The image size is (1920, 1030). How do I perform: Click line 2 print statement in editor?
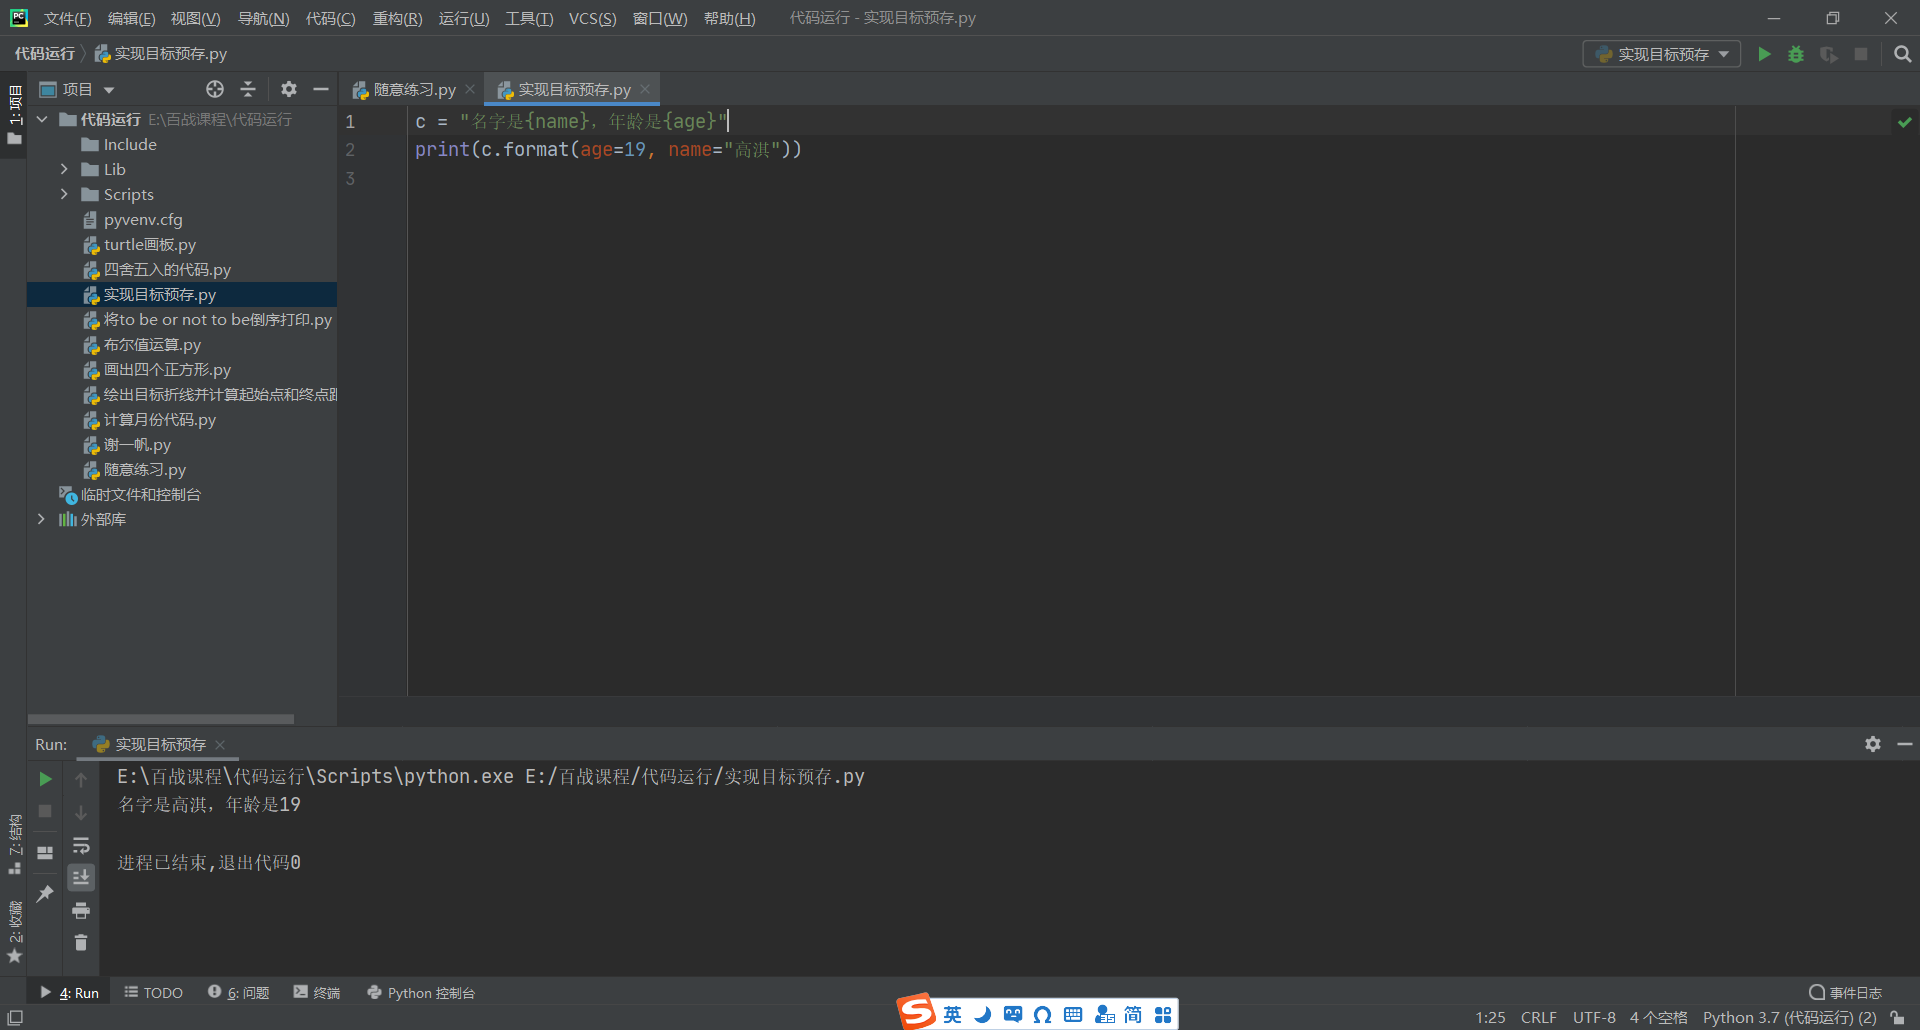608,149
